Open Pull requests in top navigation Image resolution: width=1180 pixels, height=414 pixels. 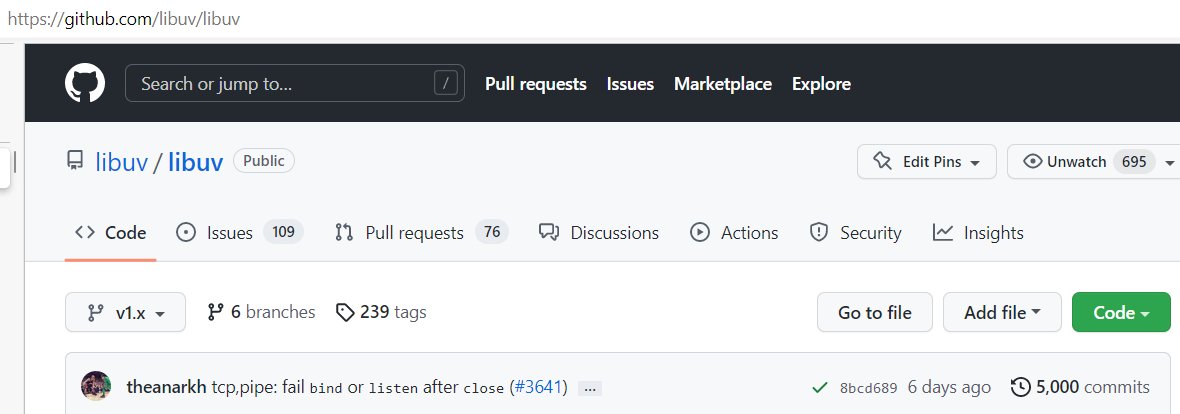[x=535, y=84]
